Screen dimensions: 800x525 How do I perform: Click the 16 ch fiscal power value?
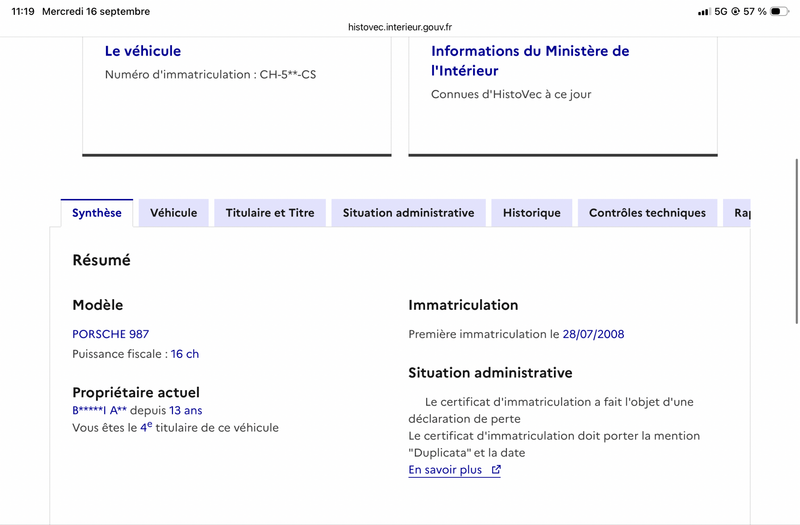(185, 354)
